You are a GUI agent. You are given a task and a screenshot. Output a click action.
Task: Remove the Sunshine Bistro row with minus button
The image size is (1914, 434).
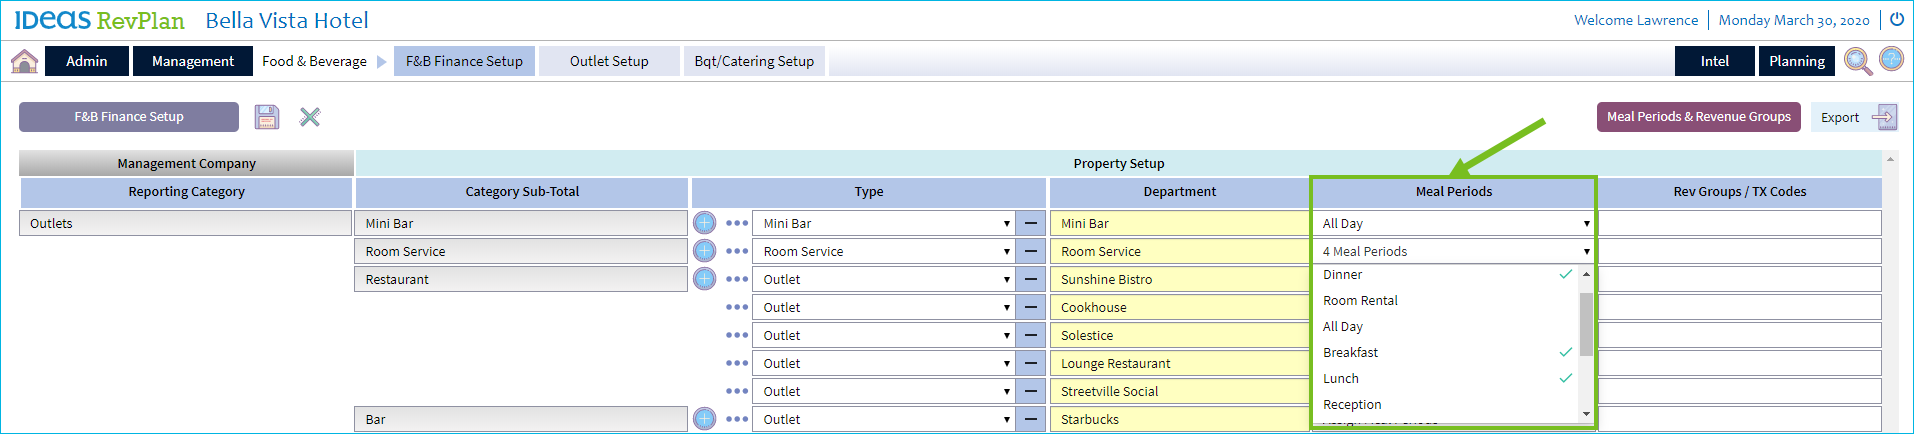(x=1030, y=279)
